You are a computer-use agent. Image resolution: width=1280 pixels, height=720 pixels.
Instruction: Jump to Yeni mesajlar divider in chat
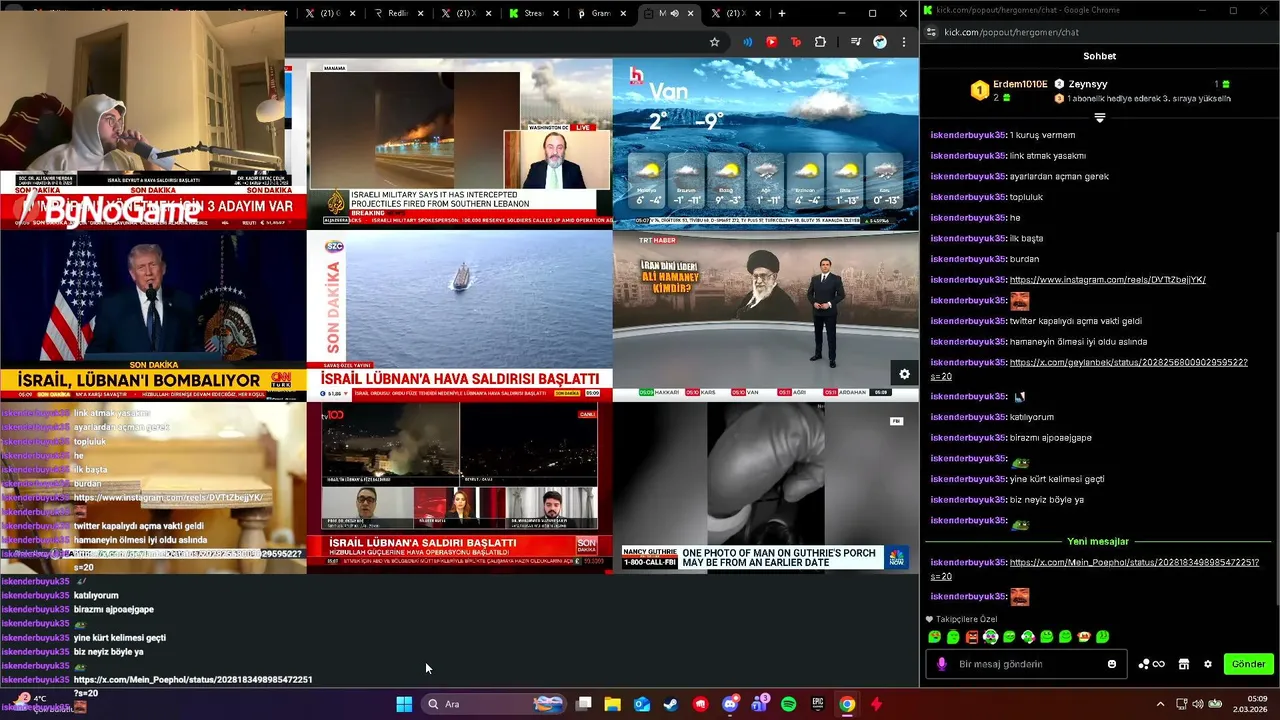click(1098, 541)
